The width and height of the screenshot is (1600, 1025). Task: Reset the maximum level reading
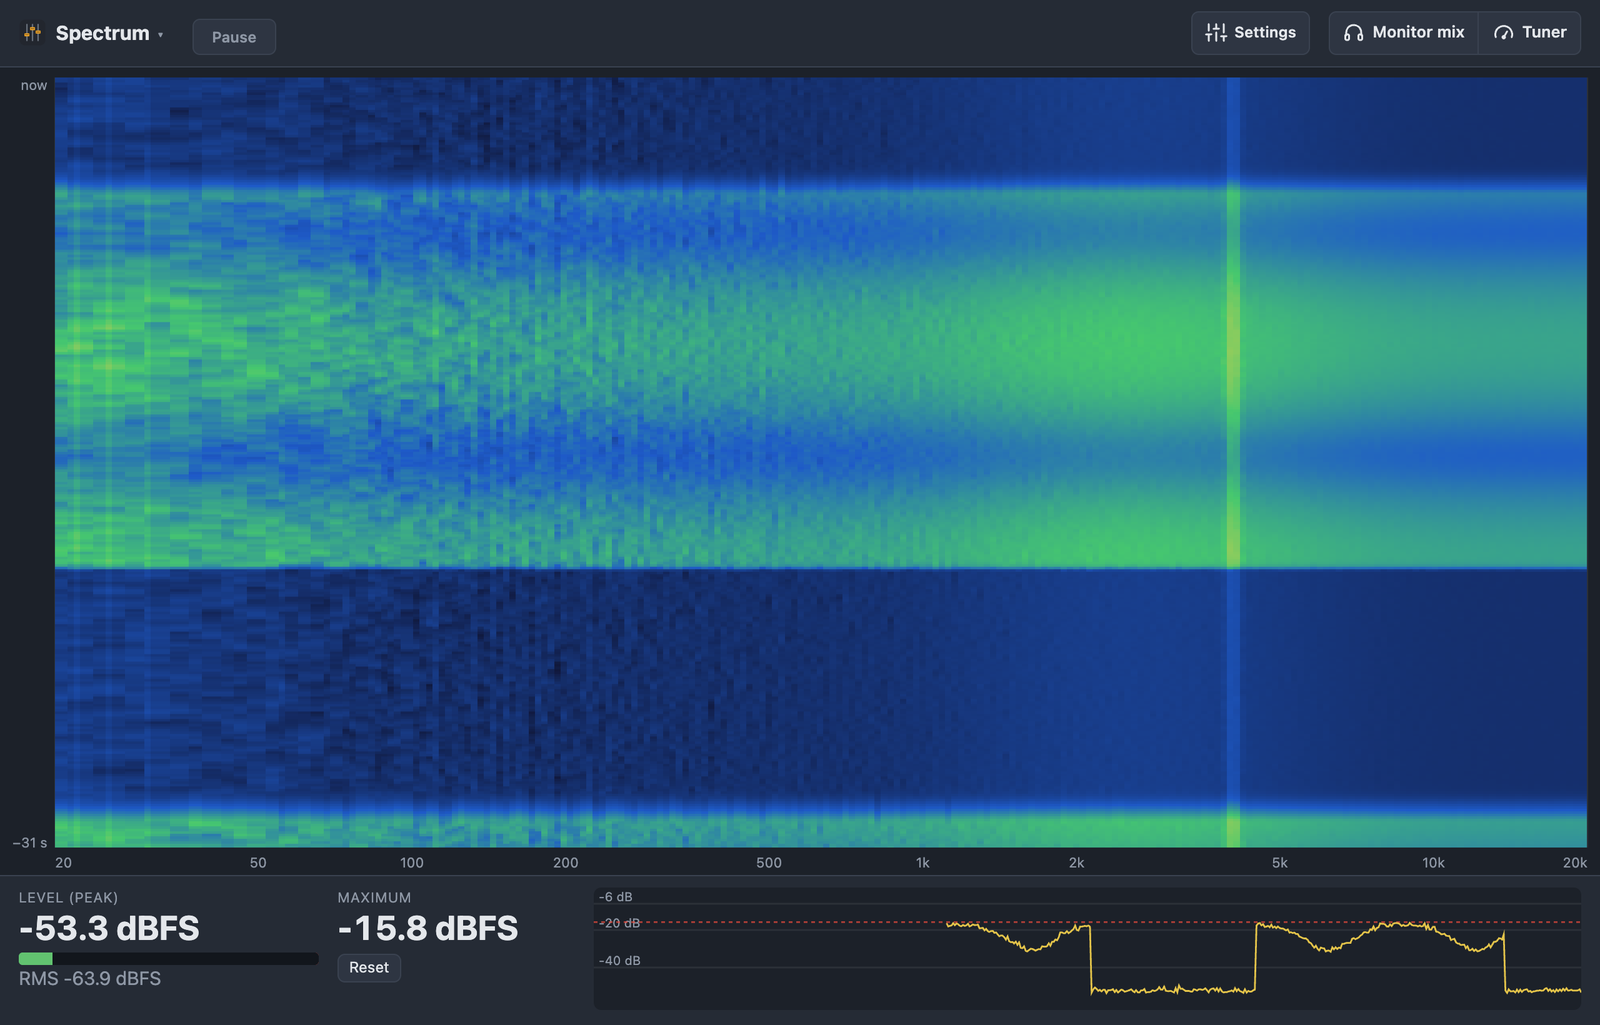pyautogui.click(x=369, y=968)
